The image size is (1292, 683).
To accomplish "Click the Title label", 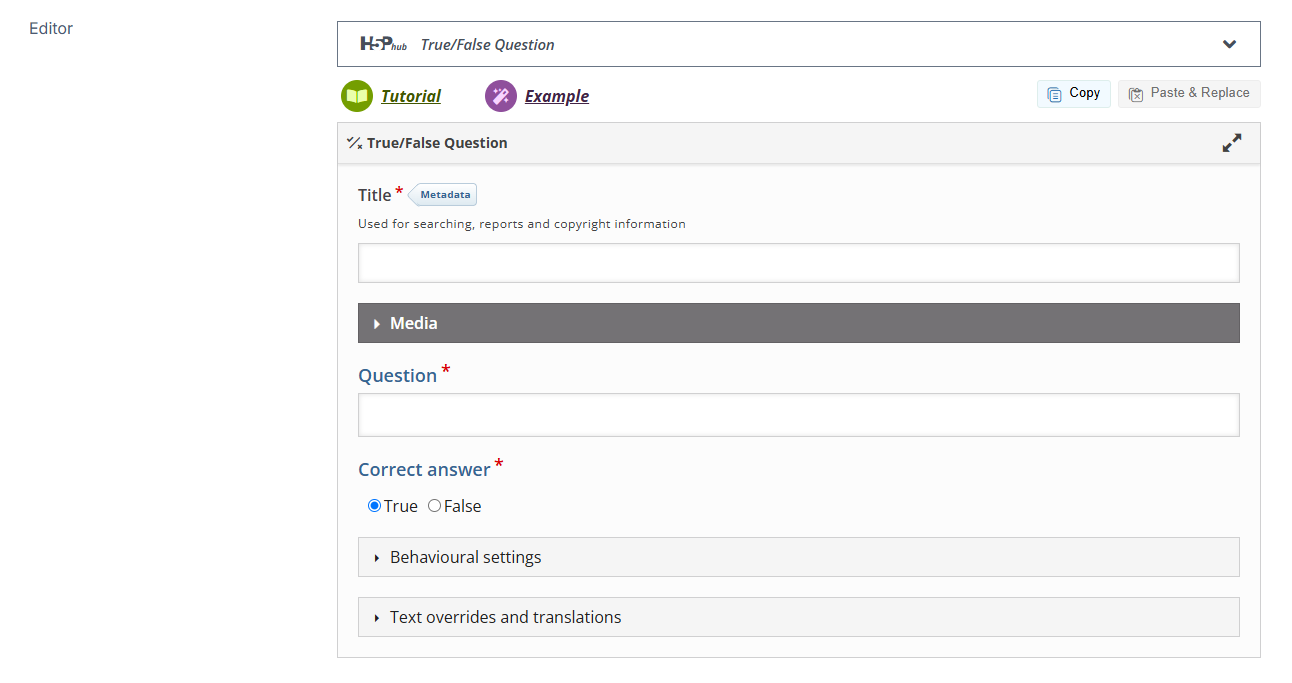I will pos(375,195).
